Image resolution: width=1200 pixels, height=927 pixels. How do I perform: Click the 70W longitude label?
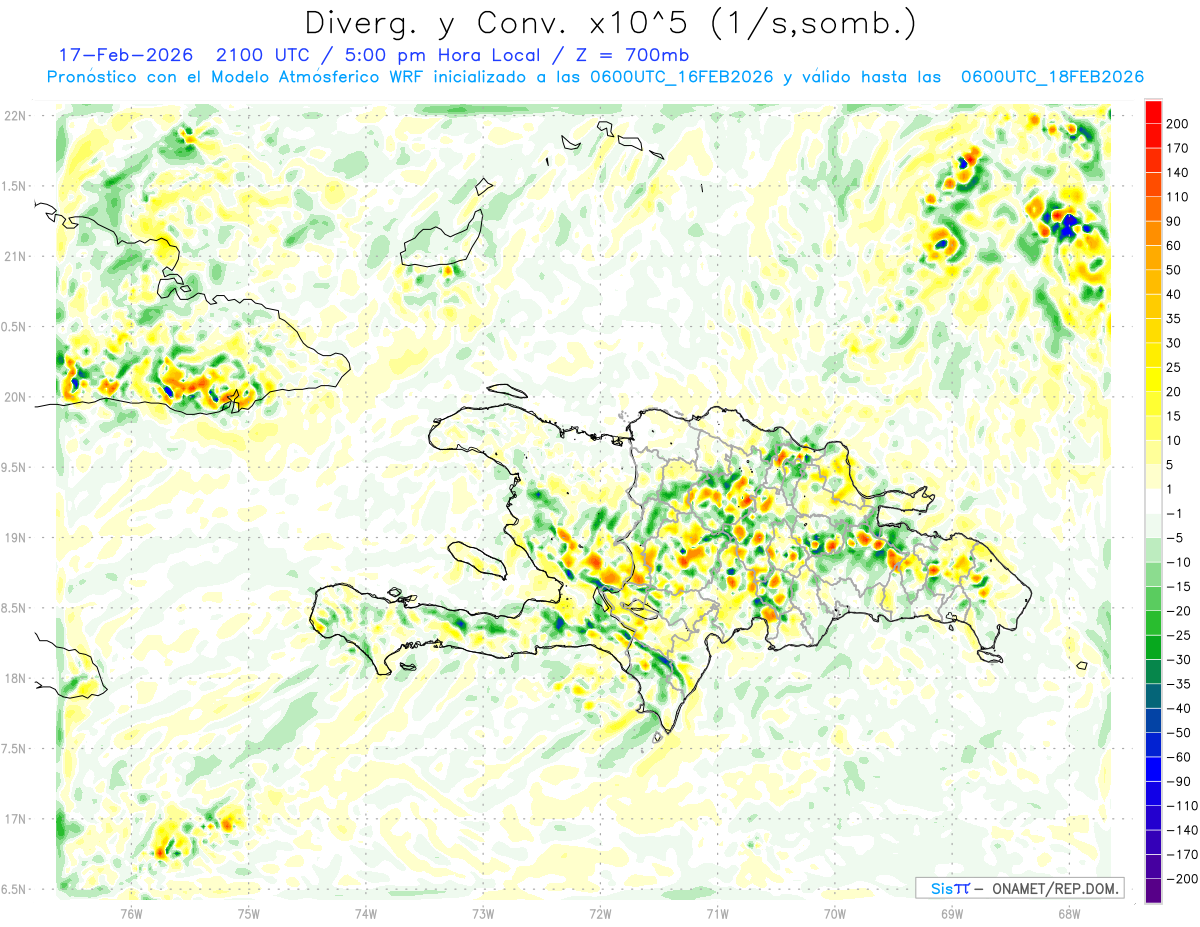[x=835, y=914]
